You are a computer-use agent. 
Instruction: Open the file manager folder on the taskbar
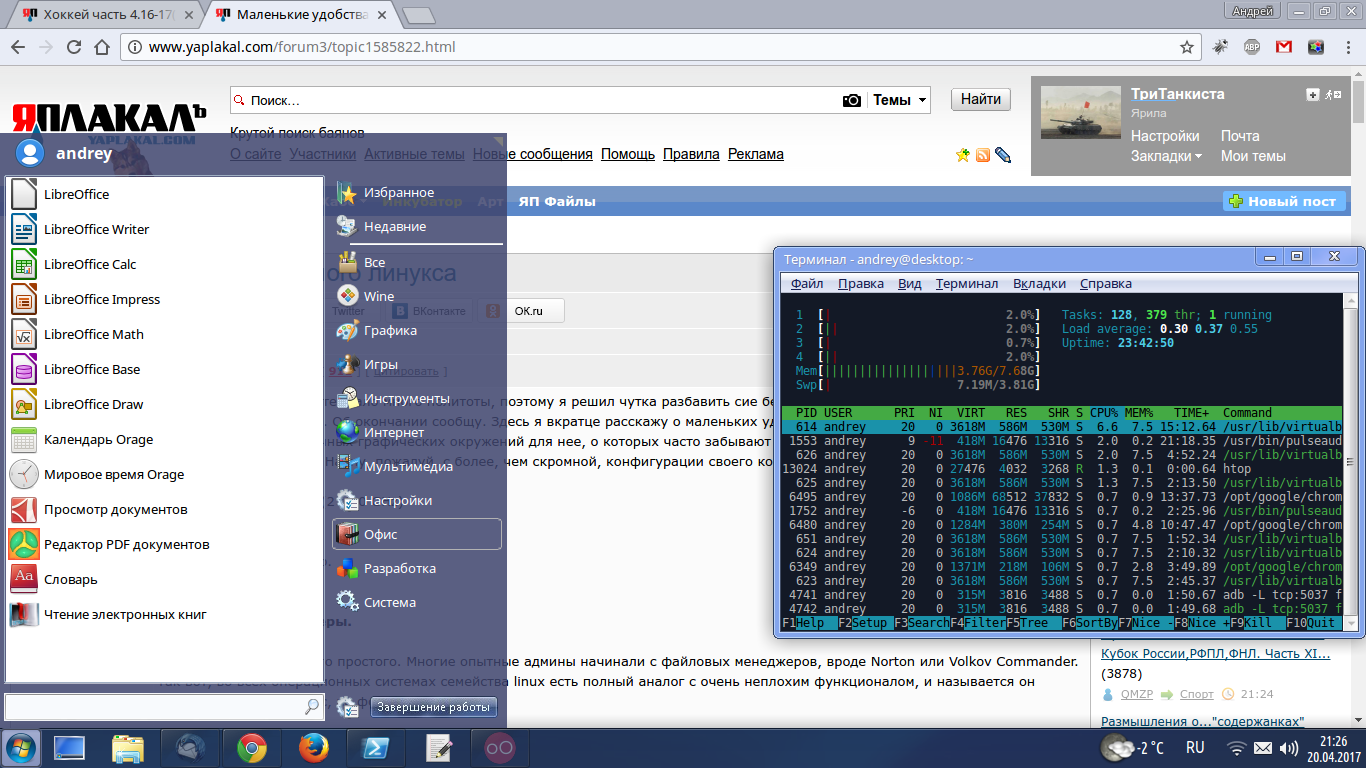click(x=128, y=748)
